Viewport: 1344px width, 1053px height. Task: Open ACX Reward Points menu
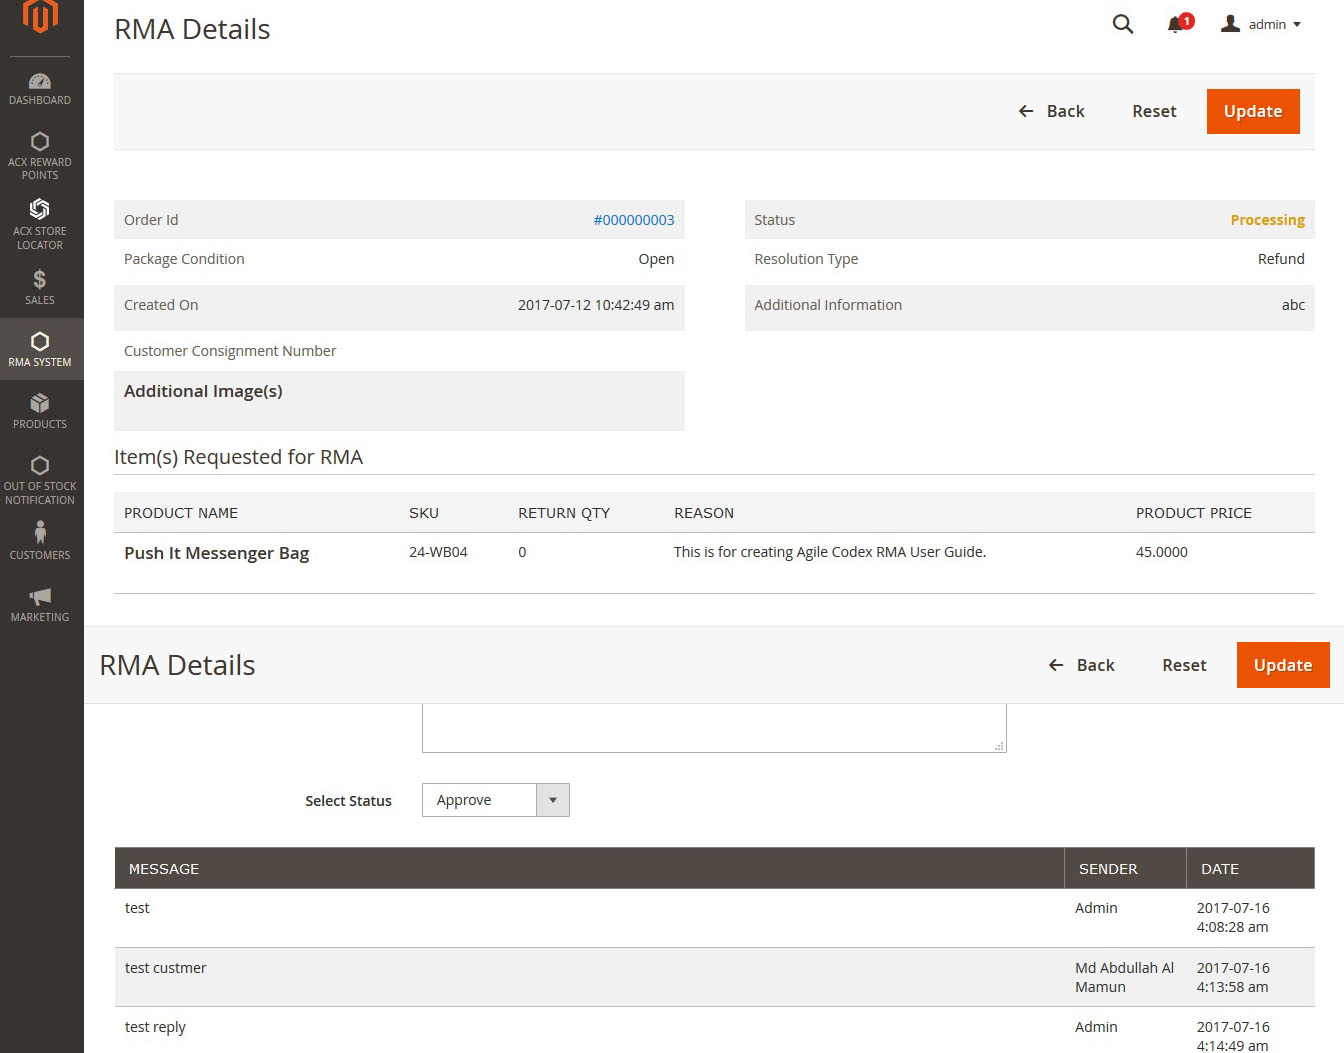(x=40, y=155)
